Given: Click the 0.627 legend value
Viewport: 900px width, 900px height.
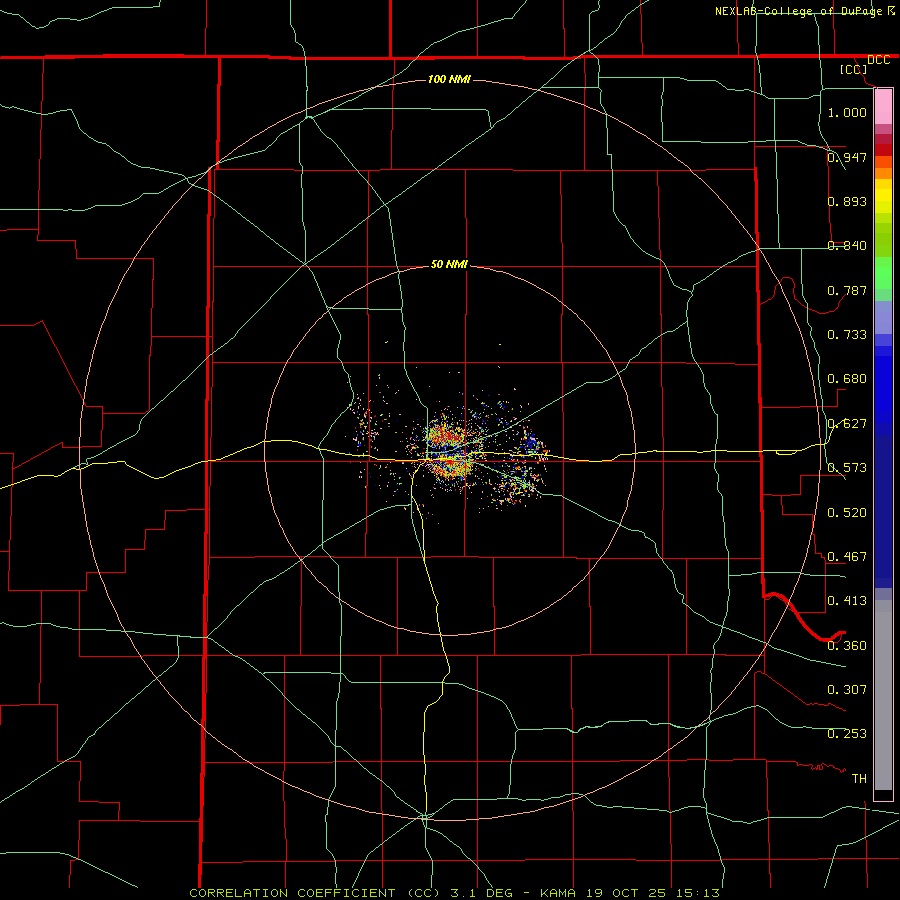Looking at the screenshot, I should pos(847,424).
